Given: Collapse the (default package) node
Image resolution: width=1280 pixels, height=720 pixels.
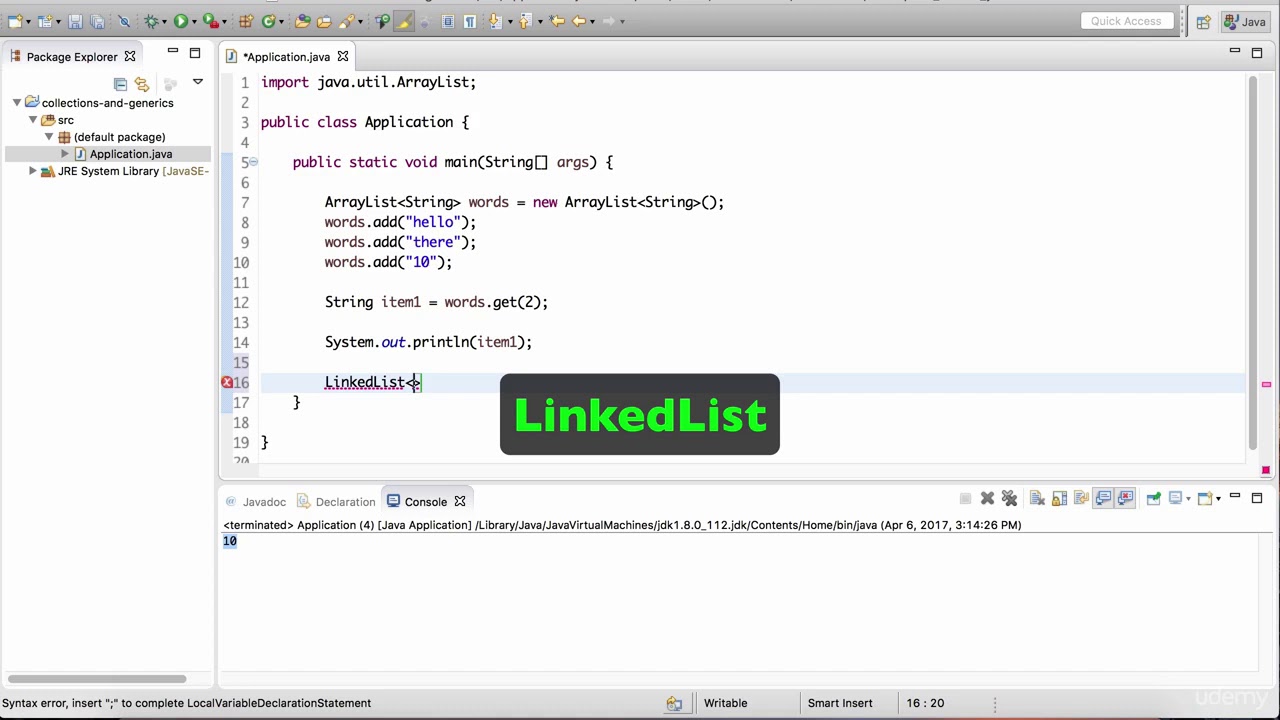Looking at the screenshot, I should (x=49, y=137).
